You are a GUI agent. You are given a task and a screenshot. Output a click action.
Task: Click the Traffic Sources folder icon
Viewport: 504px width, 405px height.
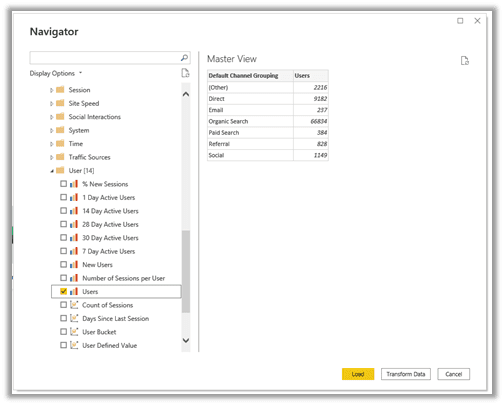coord(60,157)
